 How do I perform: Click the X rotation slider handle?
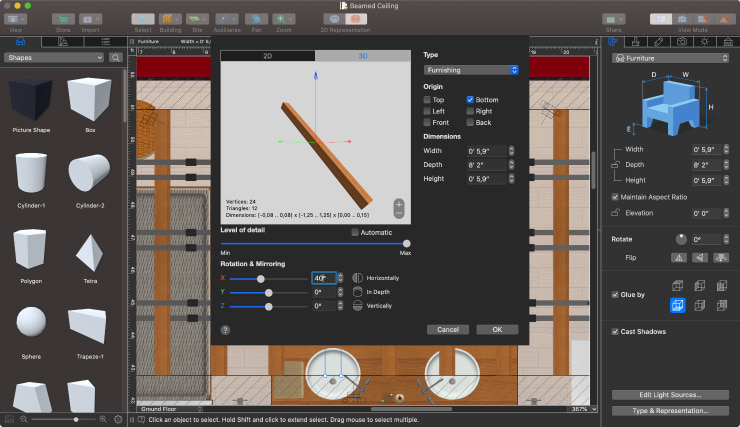pos(261,279)
